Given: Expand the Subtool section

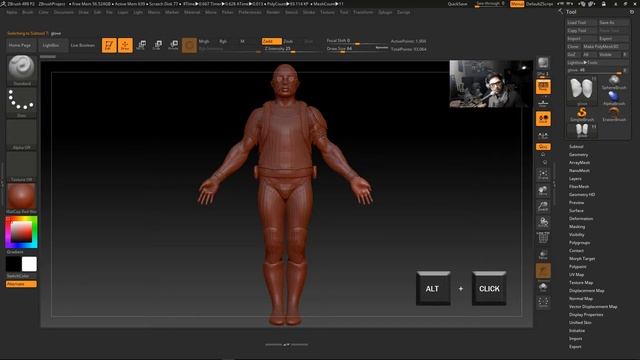Looking at the screenshot, I should coord(576,147).
